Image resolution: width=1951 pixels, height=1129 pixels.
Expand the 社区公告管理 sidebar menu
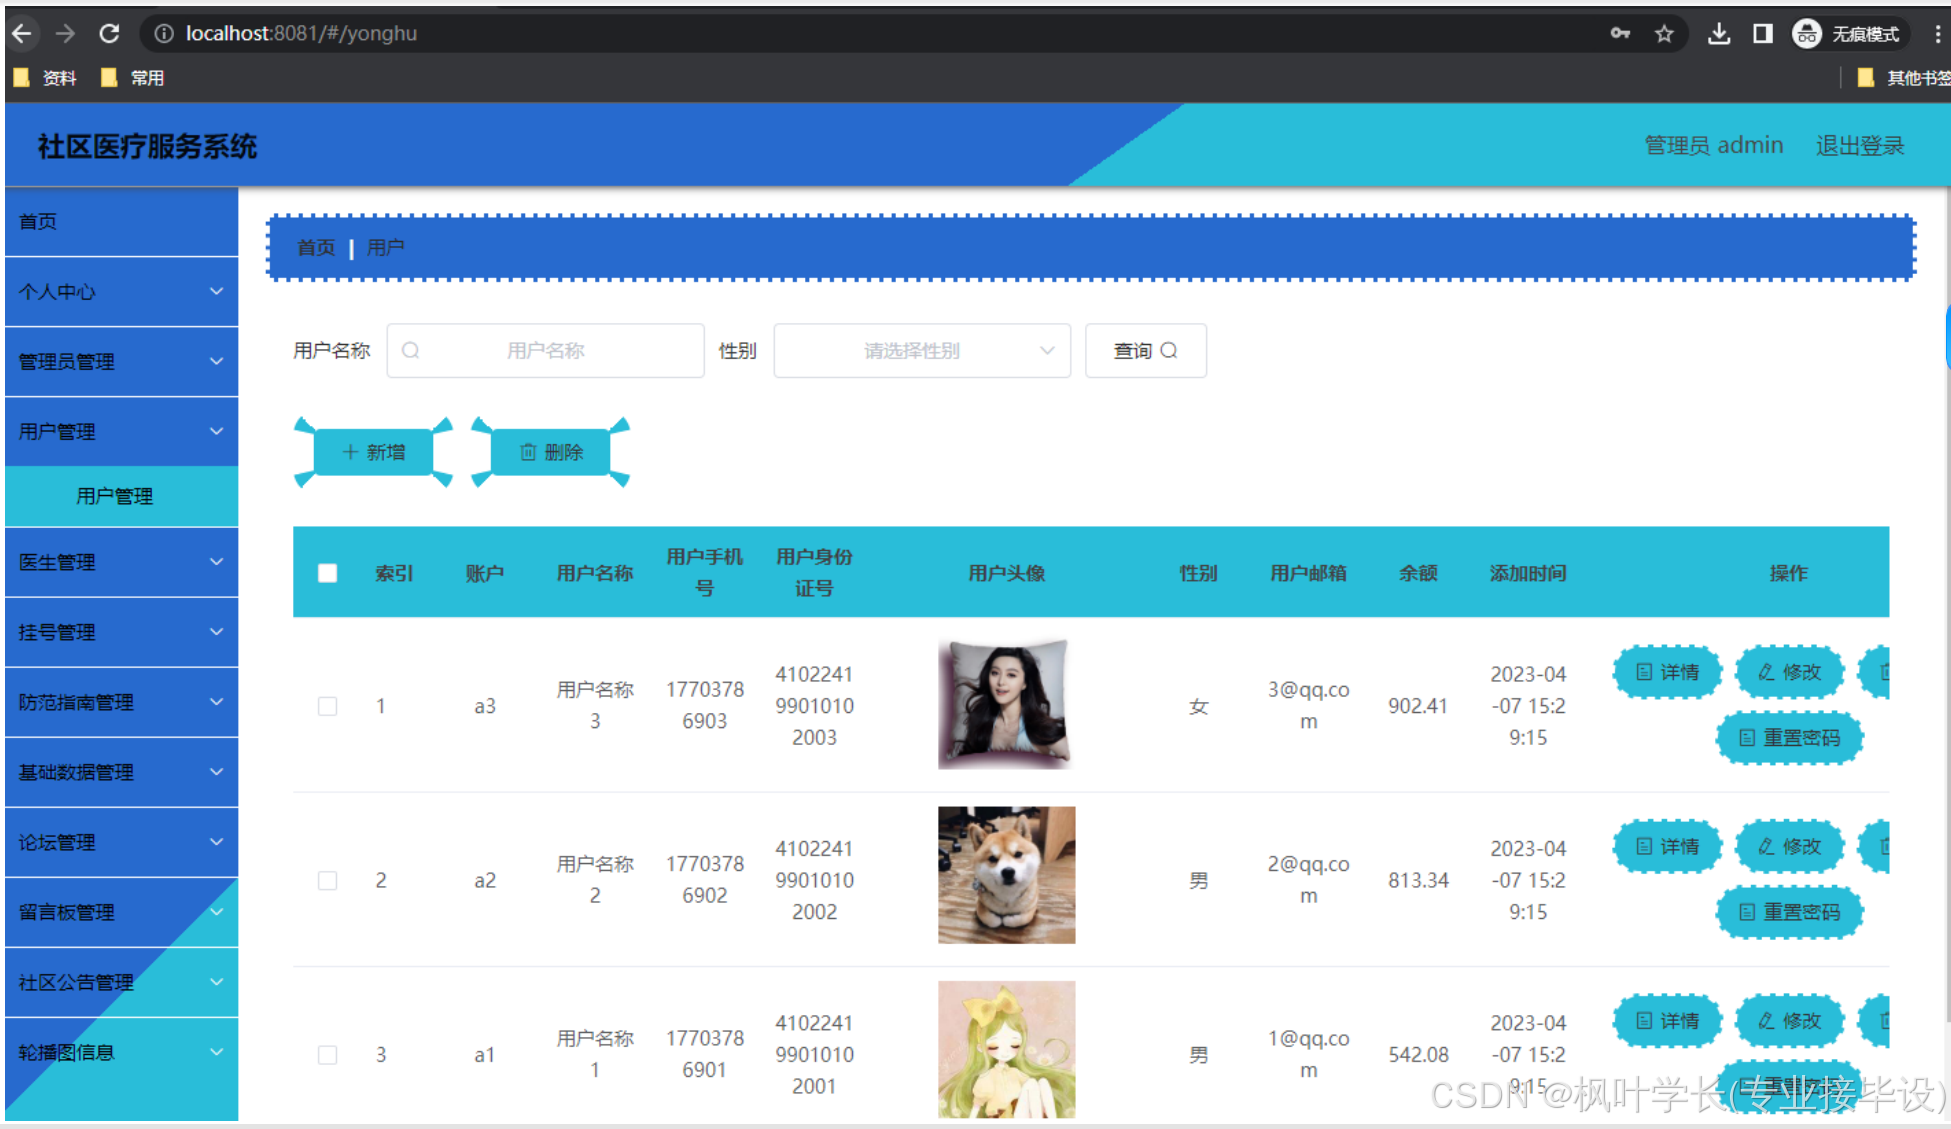click(121, 982)
